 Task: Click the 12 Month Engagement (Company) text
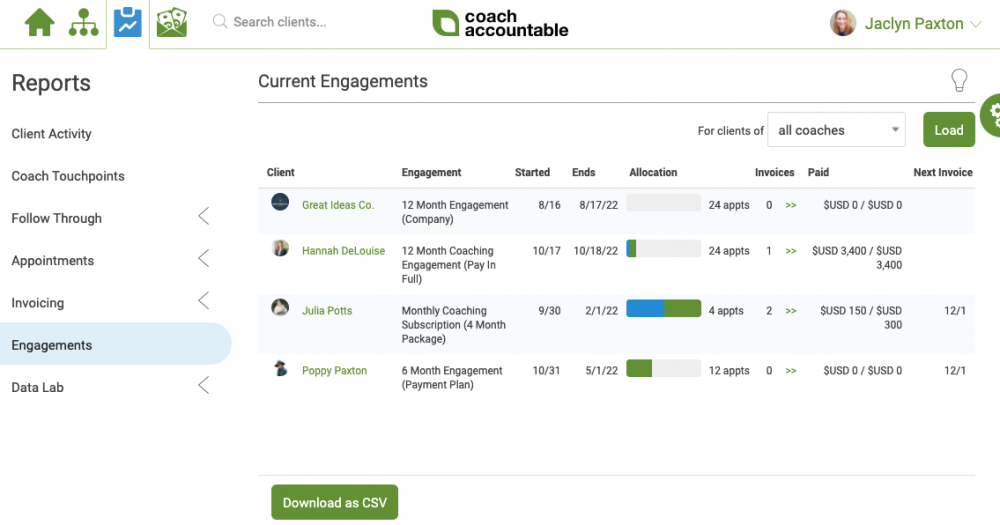click(455, 212)
